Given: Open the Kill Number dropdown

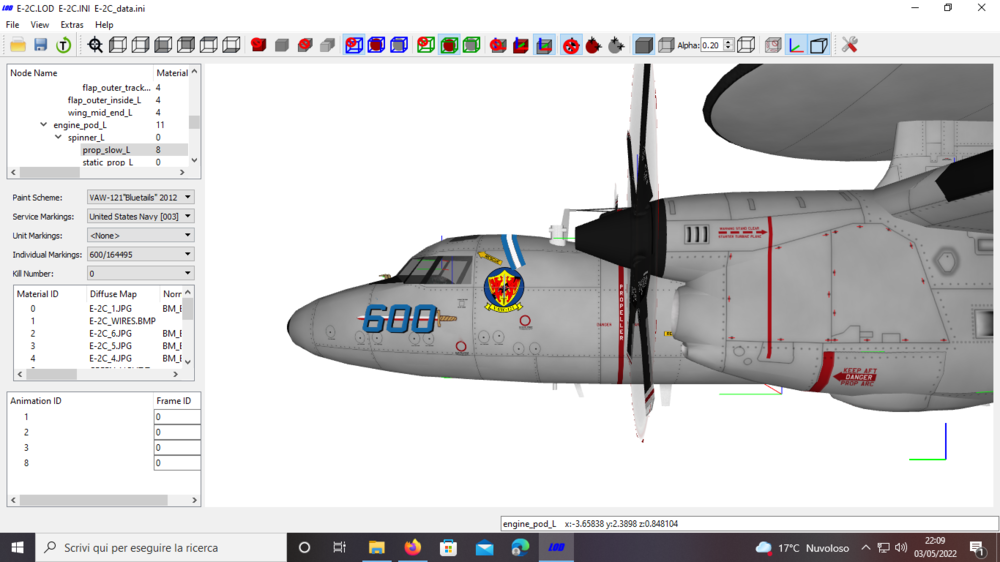Looking at the screenshot, I should (140, 273).
